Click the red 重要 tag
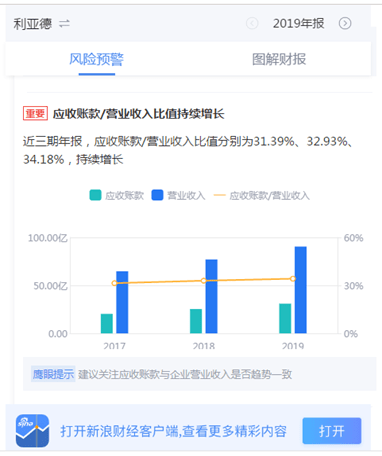The height and width of the screenshot is (456, 382). [35, 113]
